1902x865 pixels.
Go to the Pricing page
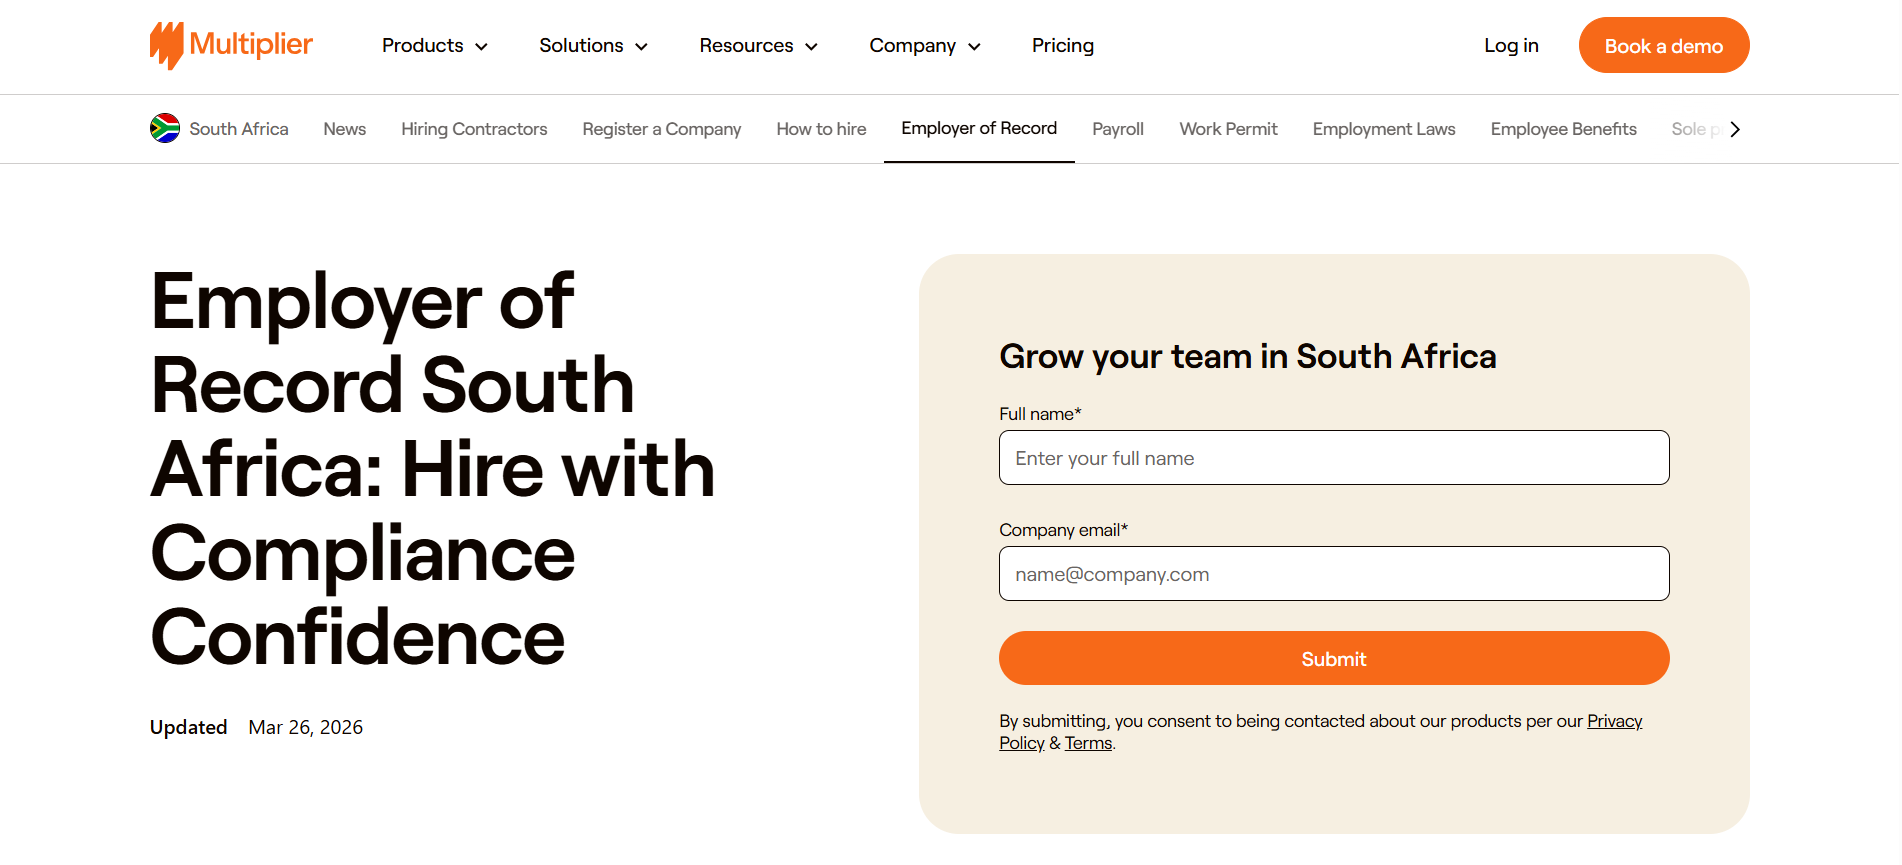pyautogui.click(x=1063, y=46)
